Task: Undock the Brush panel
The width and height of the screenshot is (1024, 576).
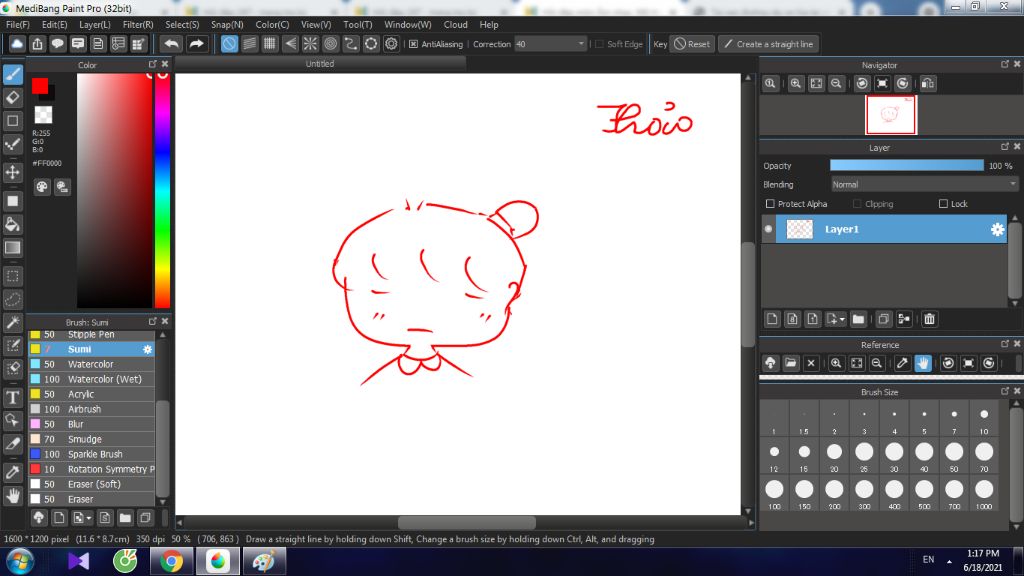Action: [x=152, y=321]
